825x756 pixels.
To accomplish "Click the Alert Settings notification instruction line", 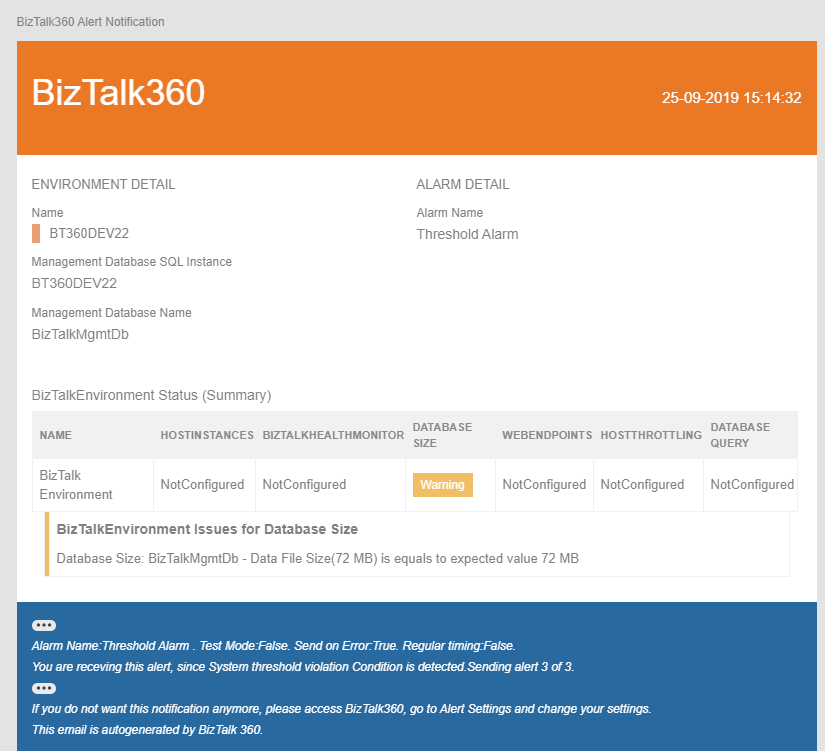I will tap(341, 709).
